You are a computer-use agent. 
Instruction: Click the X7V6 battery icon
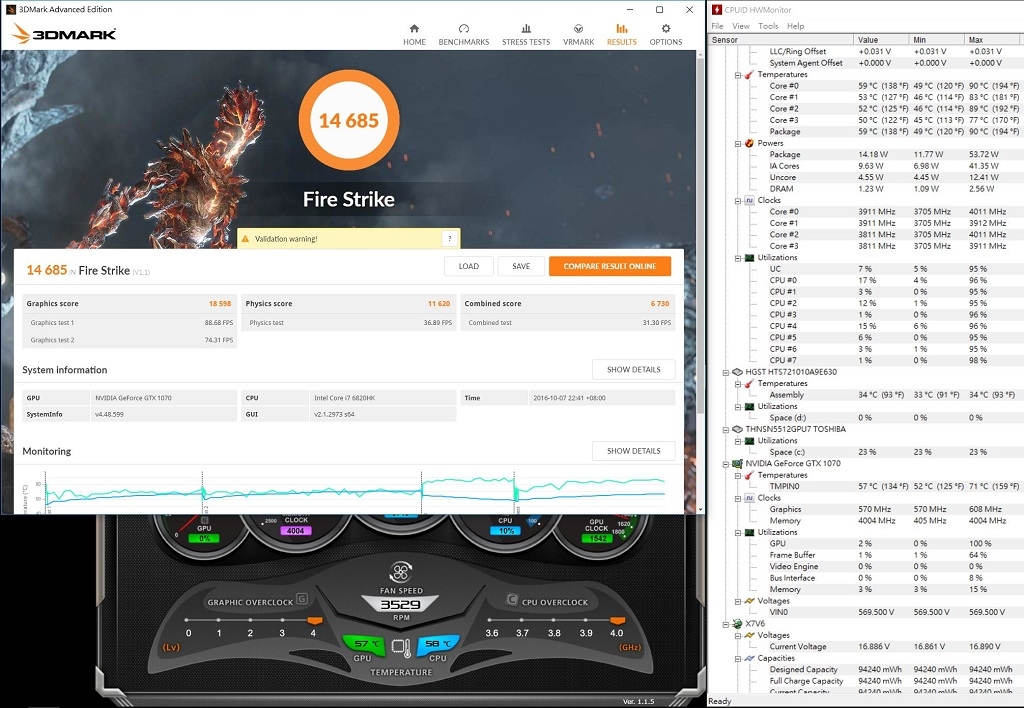(737, 624)
